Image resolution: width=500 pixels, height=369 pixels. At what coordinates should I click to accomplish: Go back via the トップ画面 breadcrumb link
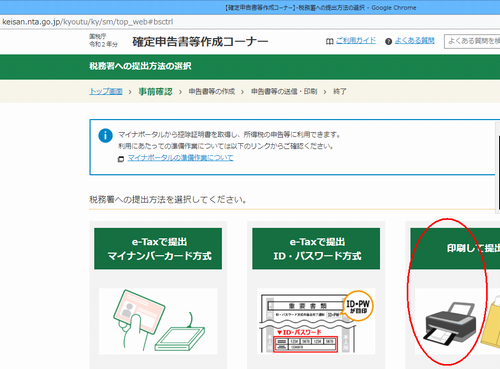tap(106, 91)
